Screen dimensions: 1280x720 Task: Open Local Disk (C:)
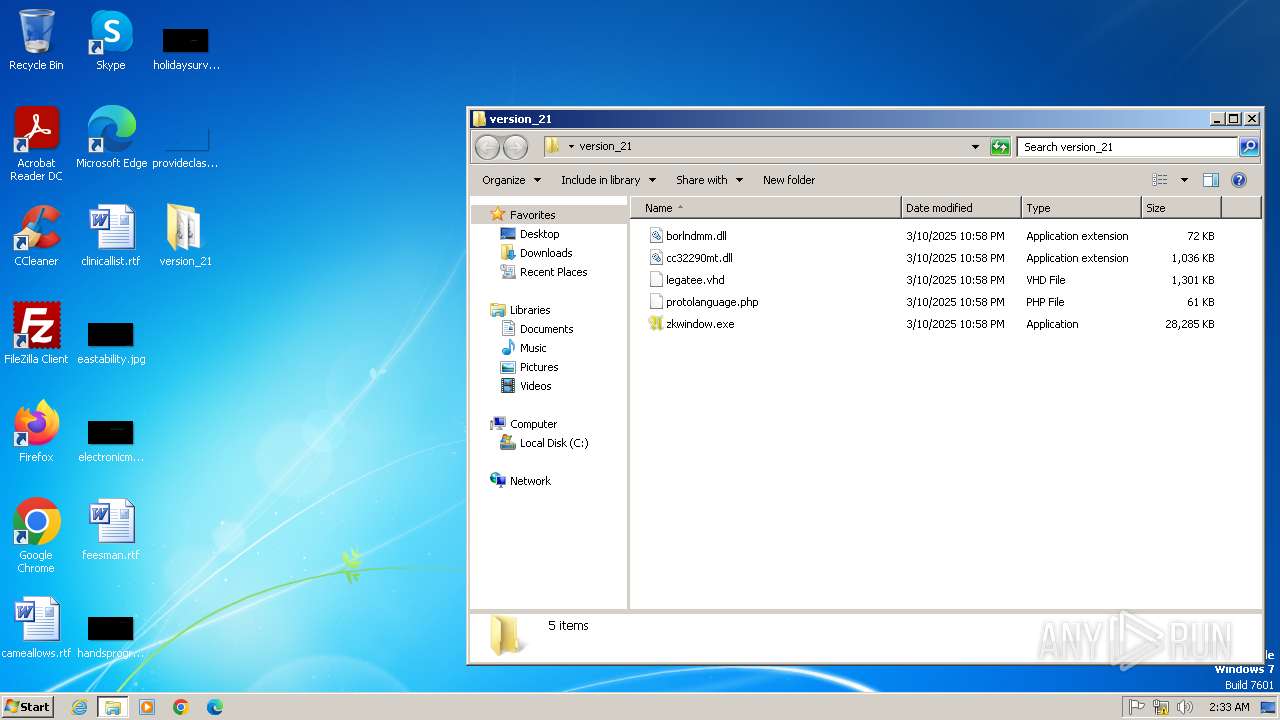click(x=554, y=443)
